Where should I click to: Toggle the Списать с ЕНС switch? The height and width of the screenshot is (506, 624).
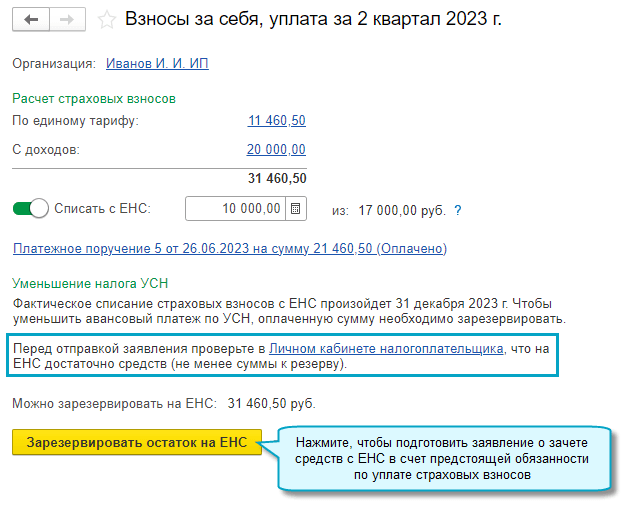pos(31,209)
